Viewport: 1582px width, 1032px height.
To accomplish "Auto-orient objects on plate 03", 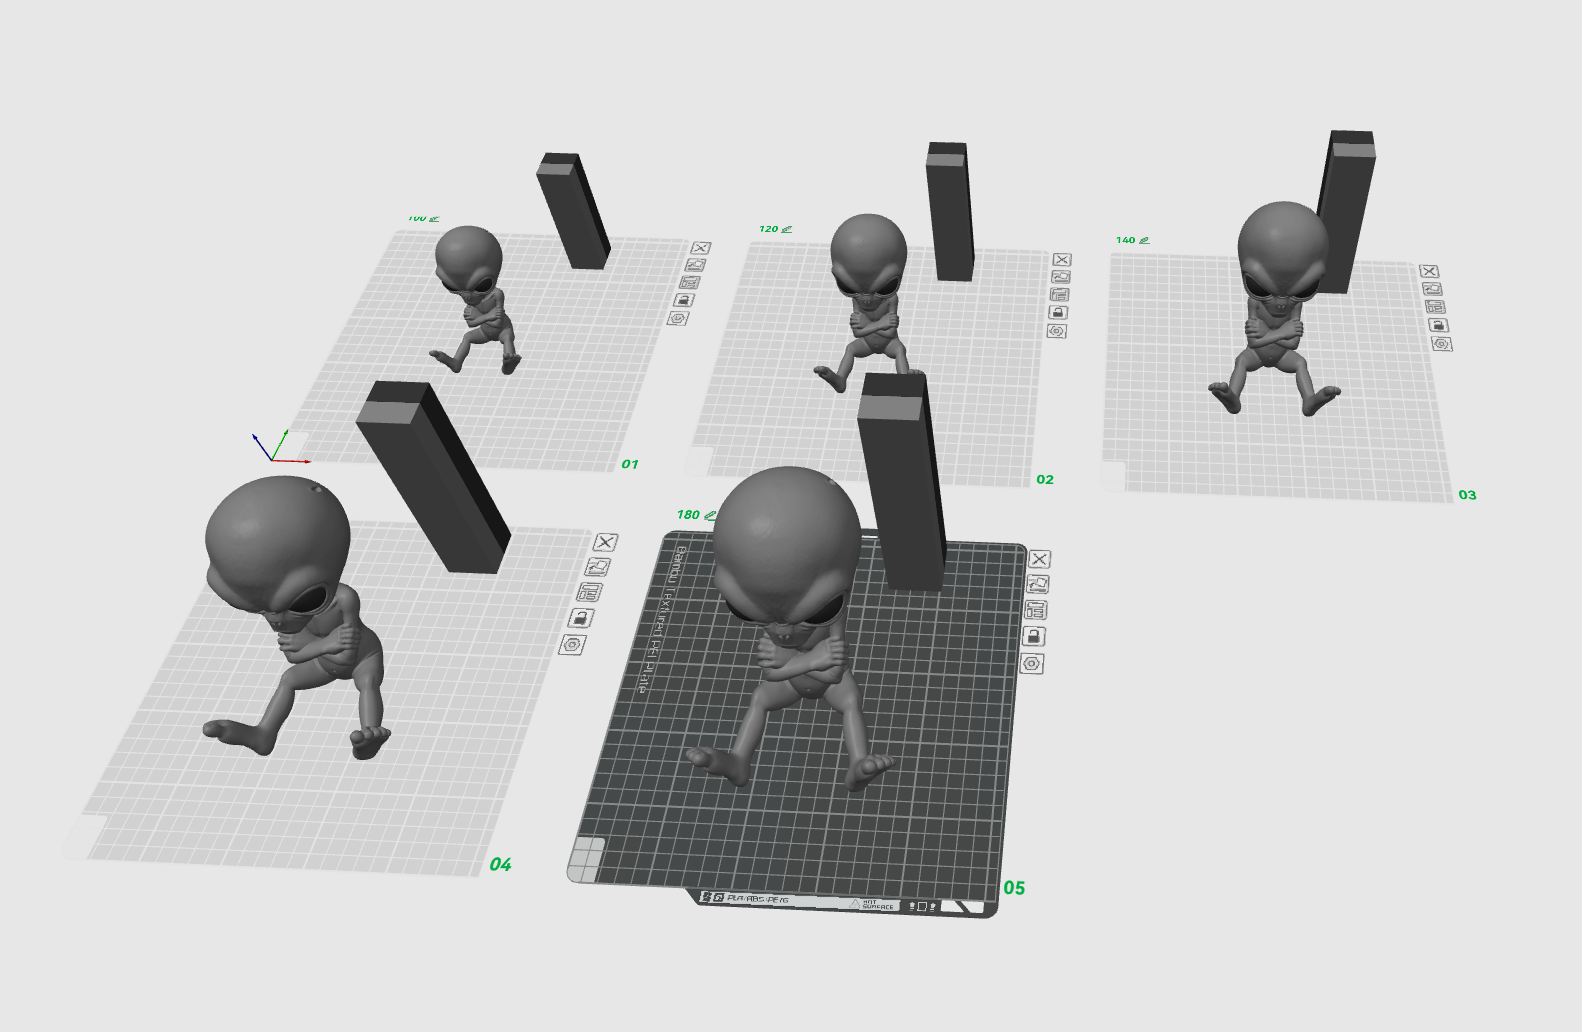I will 1432,289.
